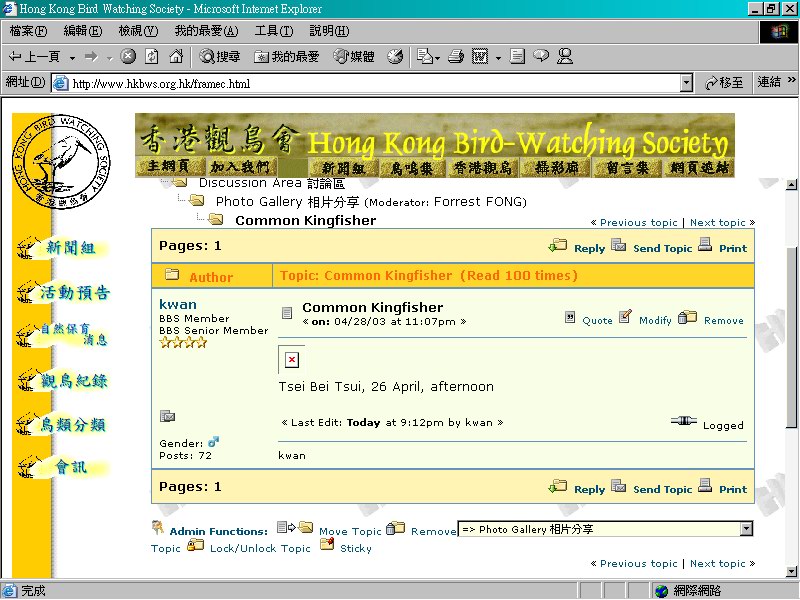800x600 pixels.
Task: Click the Print icon in browser toolbar
Action: pos(456,56)
